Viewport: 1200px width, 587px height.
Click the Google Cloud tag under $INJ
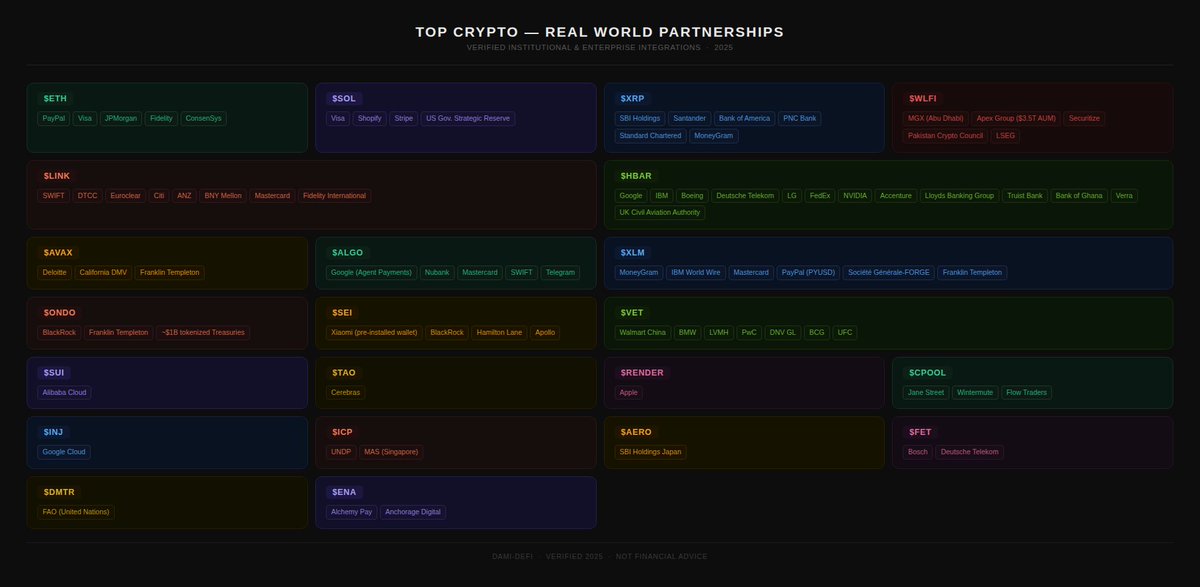pos(64,452)
